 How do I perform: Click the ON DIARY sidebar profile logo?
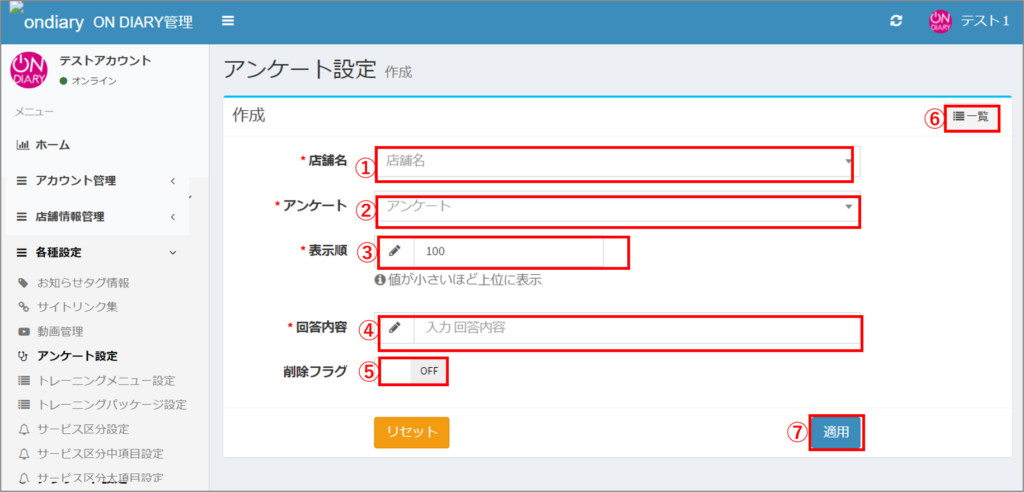29,70
